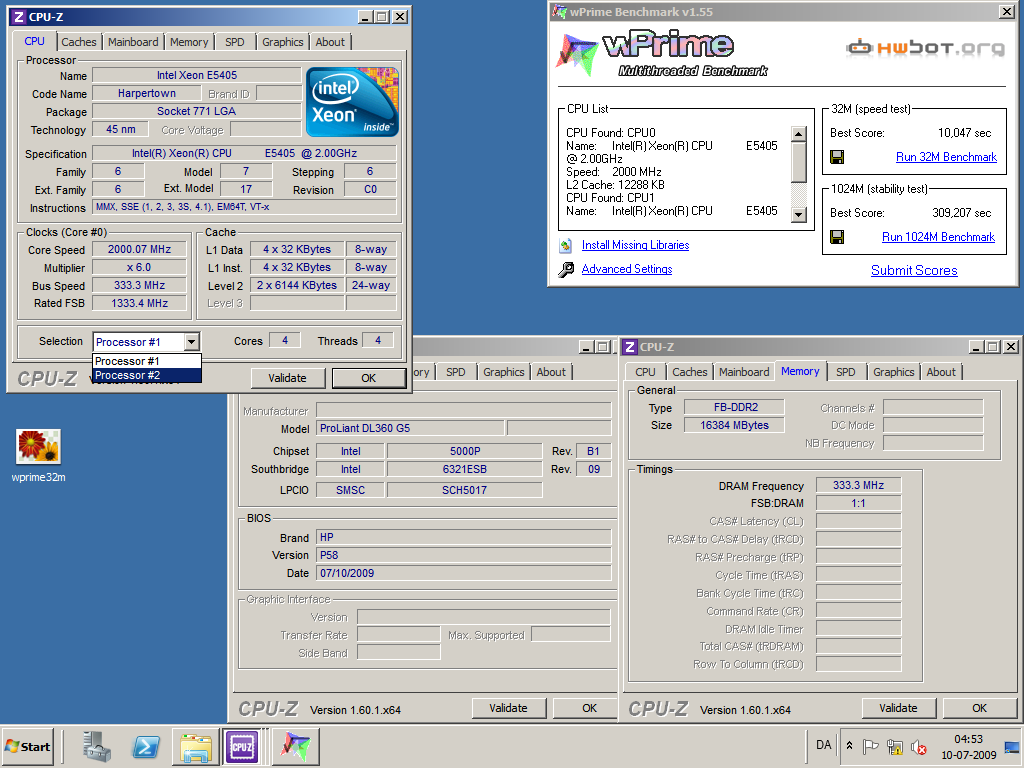
Task: Click Run 32M Benchmark link
Action: (x=946, y=157)
